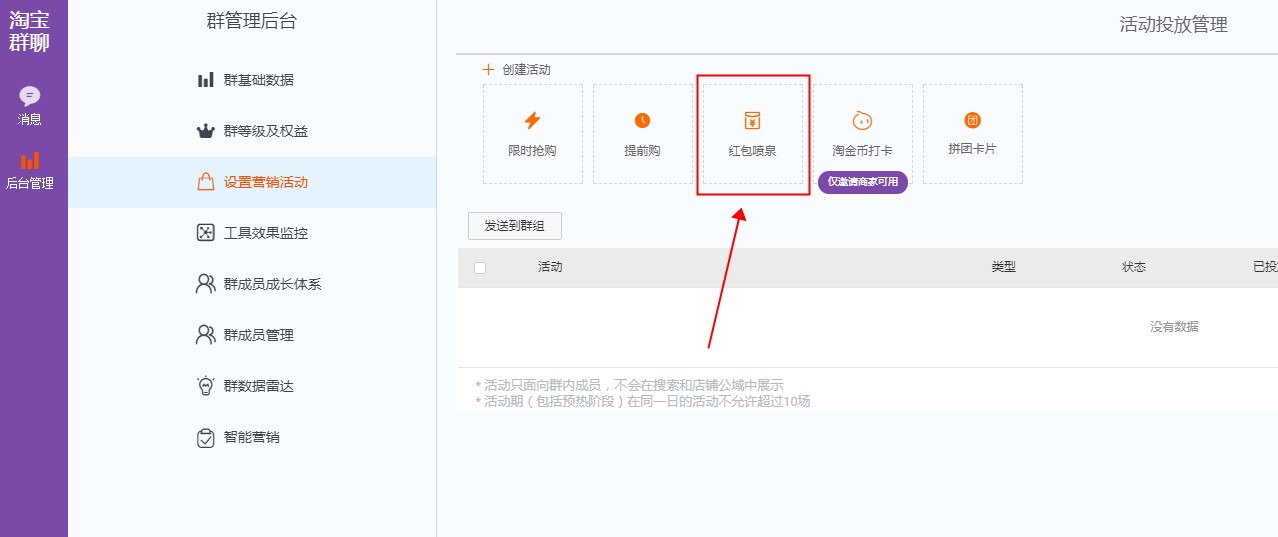Open 群等级及权益 menu item
This screenshot has width=1278, height=537.
tap(252, 131)
